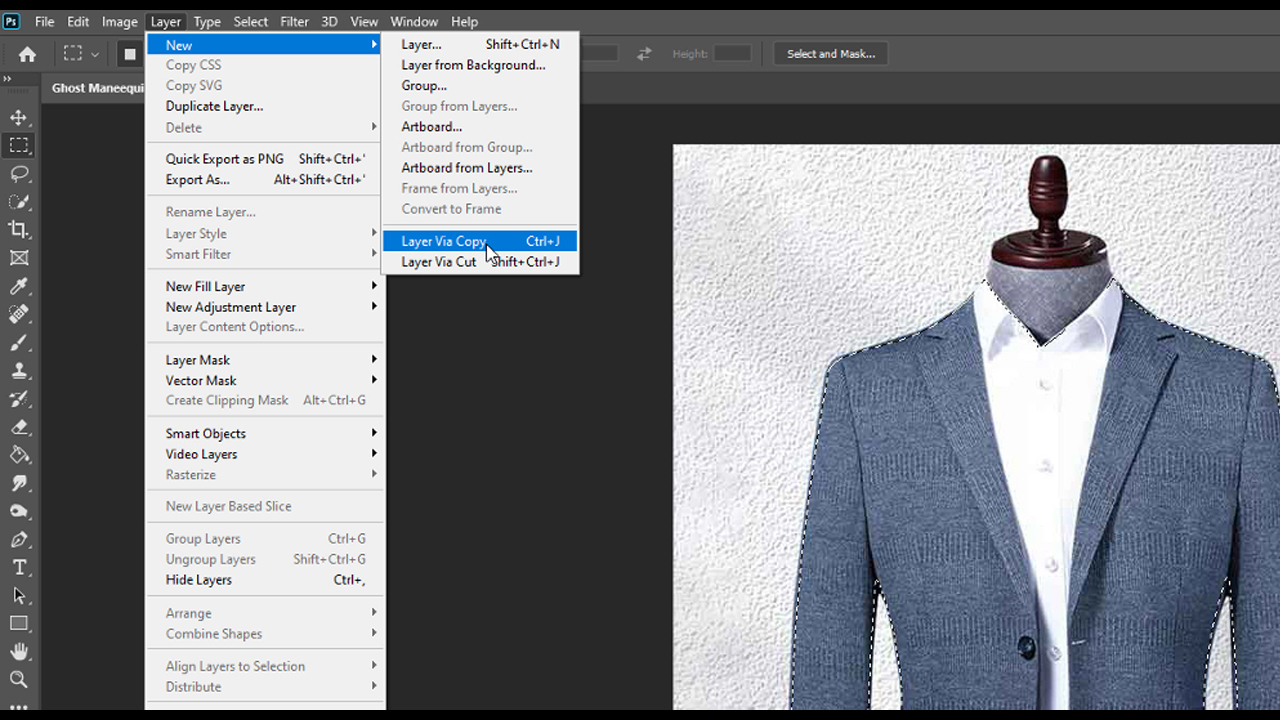The height and width of the screenshot is (720, 1280).
Task: Pick the Eyedropper tool
Action: pyautogui.click(x=19, y=287)
